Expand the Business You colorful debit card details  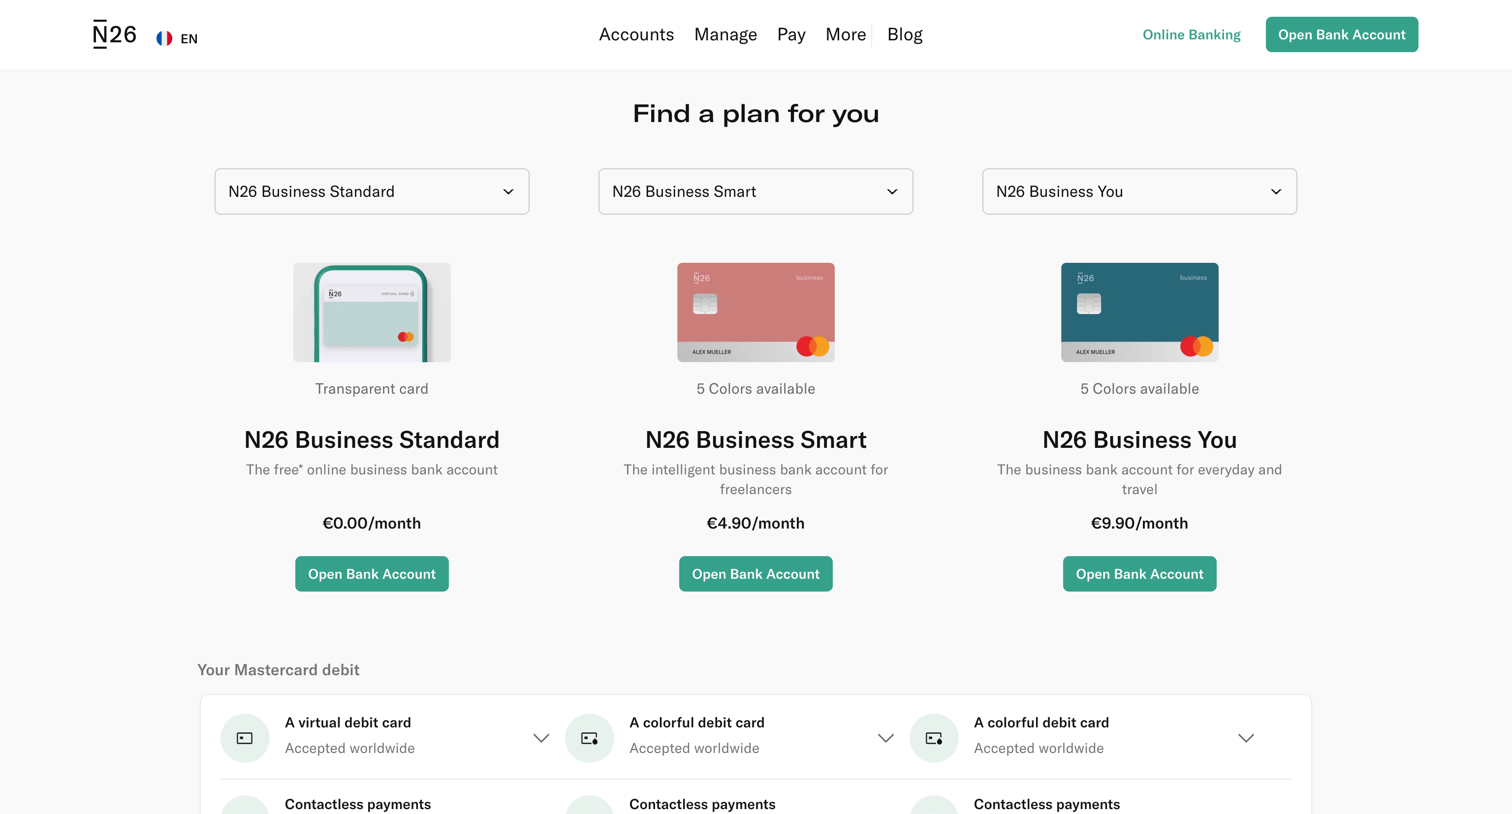pyautogui.click(x=1246, y=738)
